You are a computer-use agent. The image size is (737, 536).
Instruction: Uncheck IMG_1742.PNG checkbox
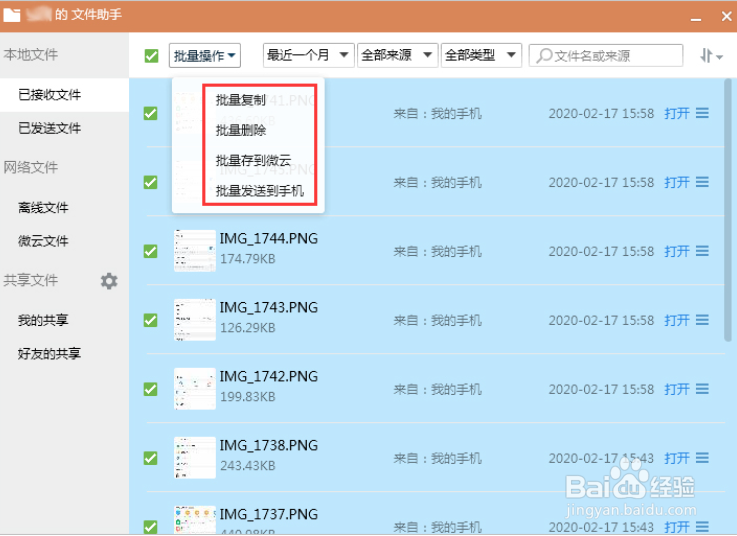[x=150, y=389]
